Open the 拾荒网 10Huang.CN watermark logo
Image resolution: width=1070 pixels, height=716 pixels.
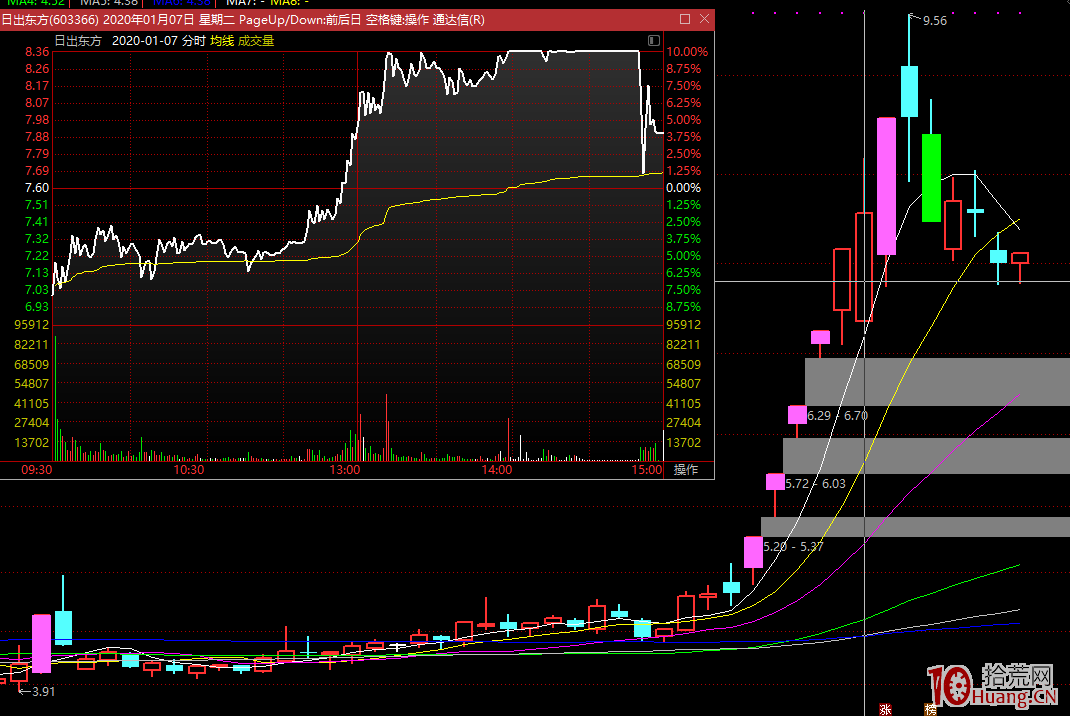point(995,686)
